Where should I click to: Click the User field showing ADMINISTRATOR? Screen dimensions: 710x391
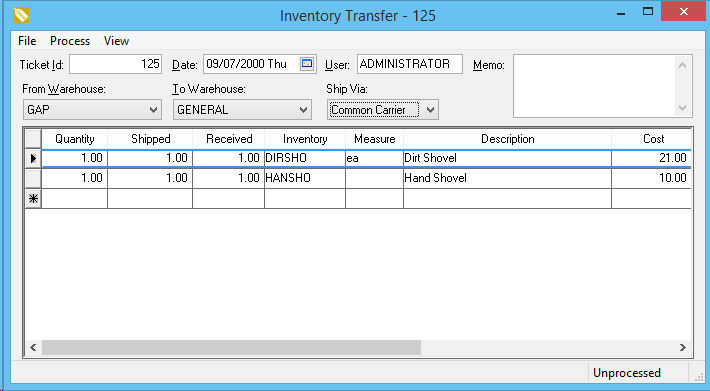(410, 64)
